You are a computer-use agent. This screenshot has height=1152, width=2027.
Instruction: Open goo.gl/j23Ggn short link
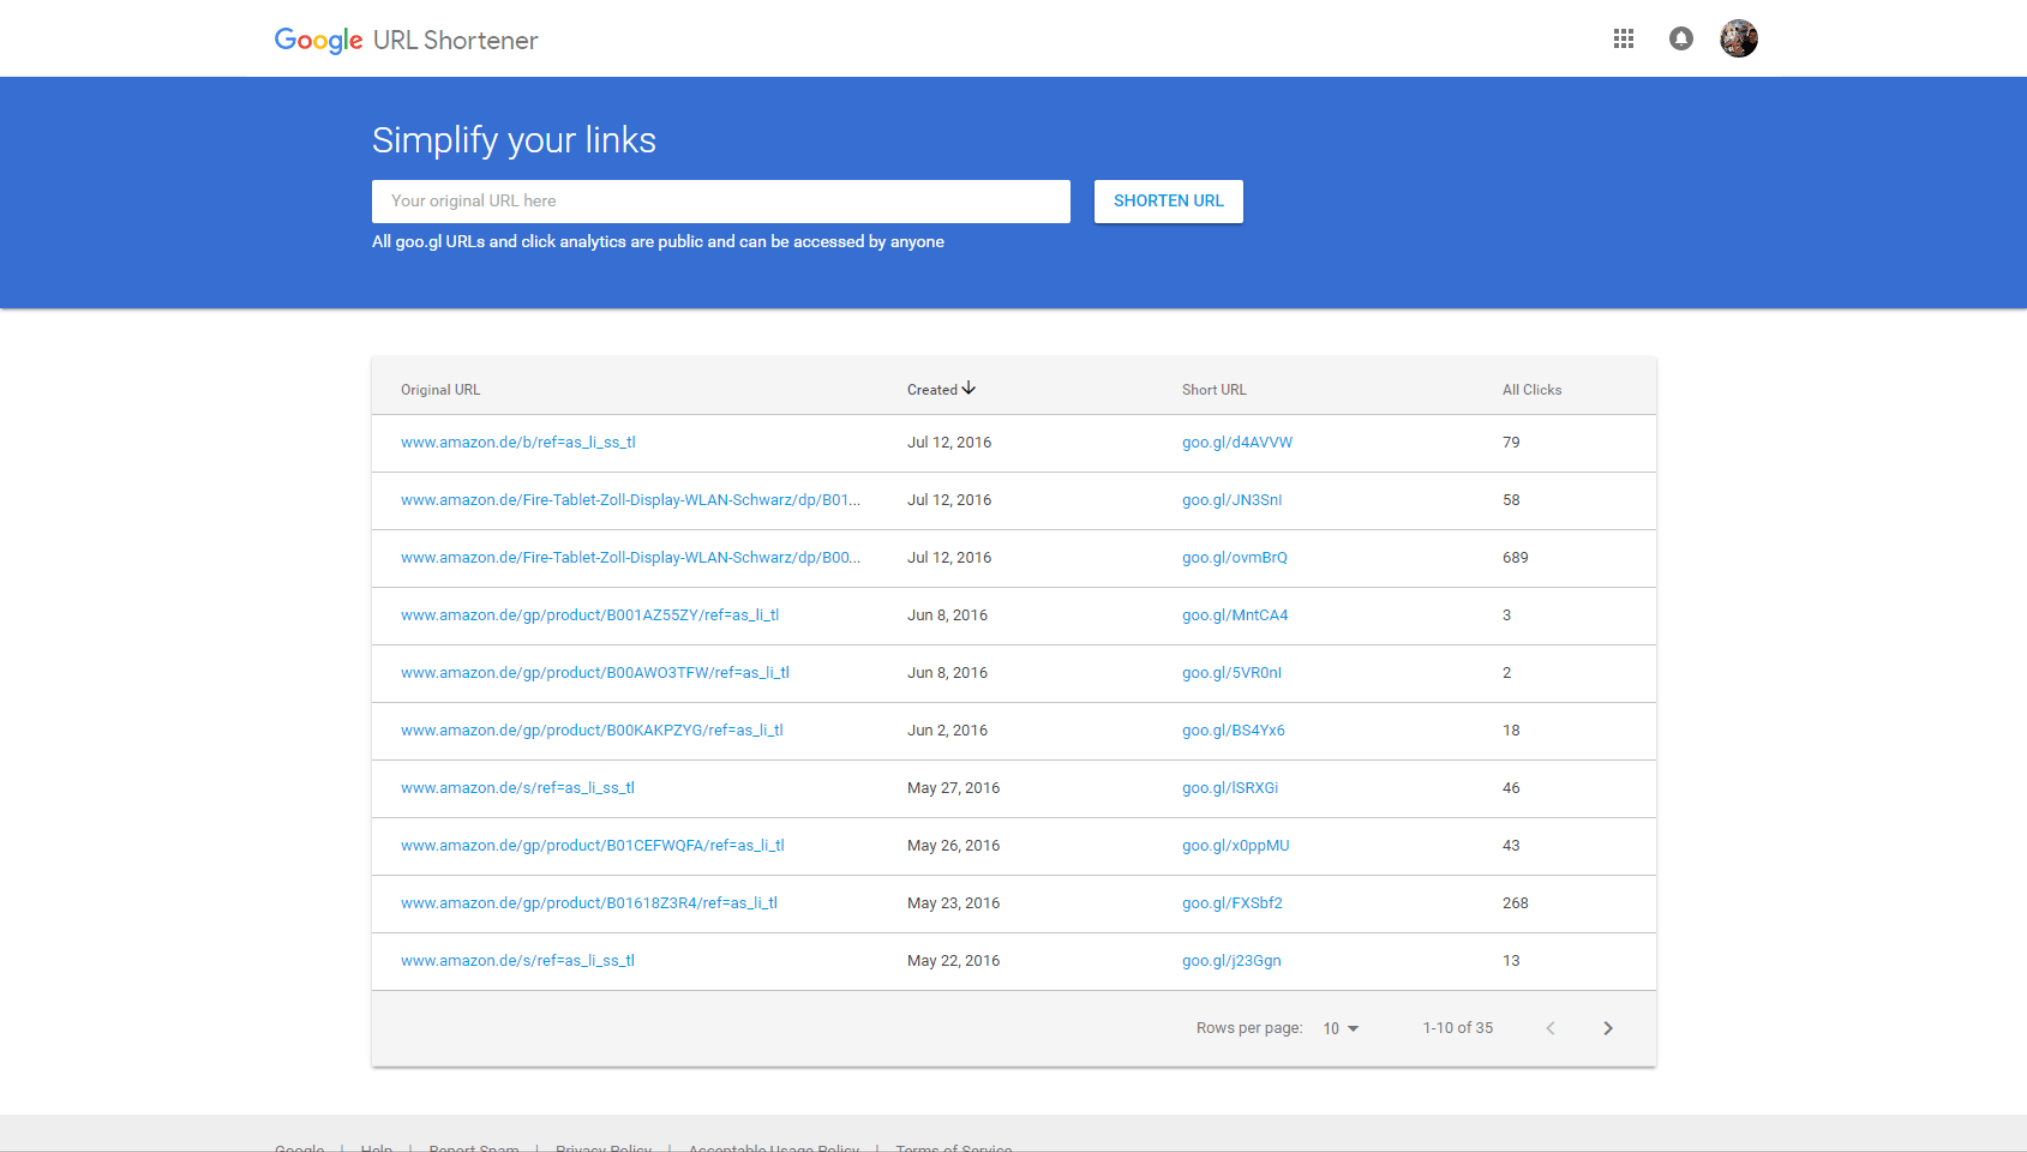pos(1231,960)
